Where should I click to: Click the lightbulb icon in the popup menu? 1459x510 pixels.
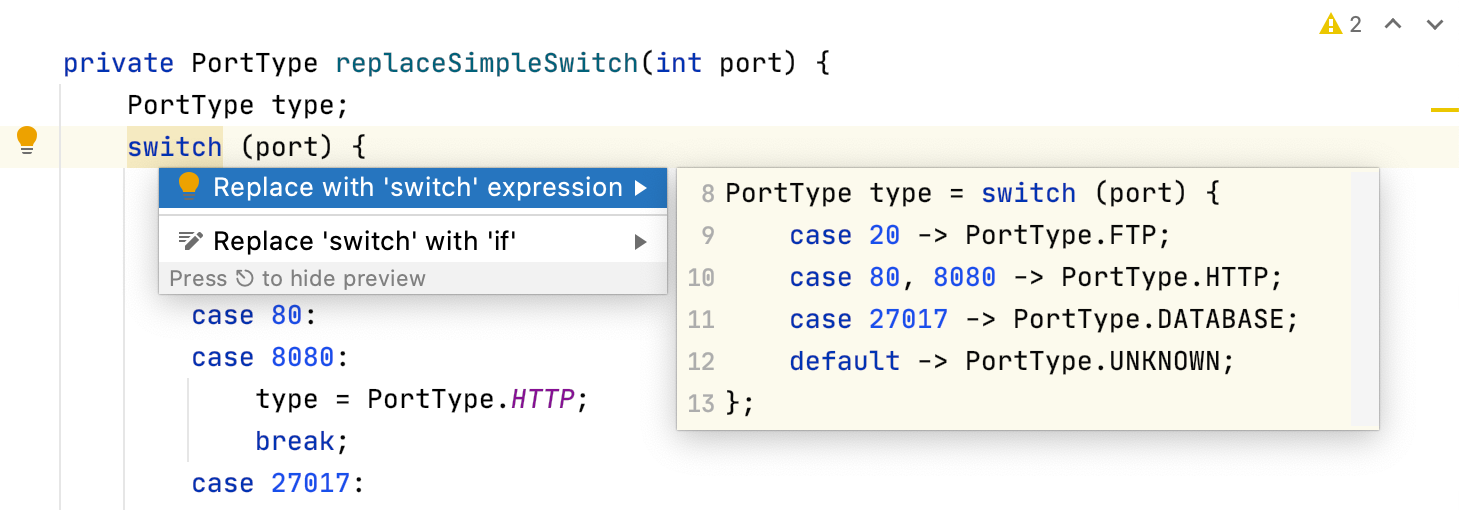pos(188,187)
